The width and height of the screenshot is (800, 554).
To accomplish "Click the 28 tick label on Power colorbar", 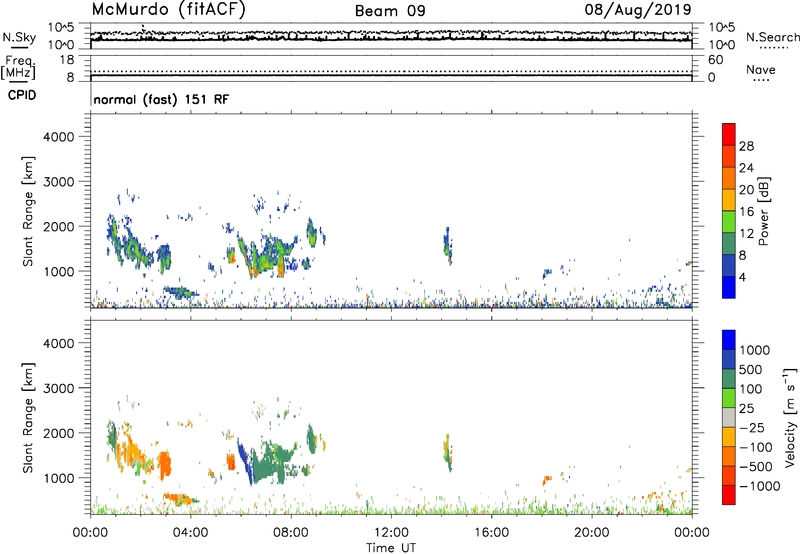I will [746, 146].
